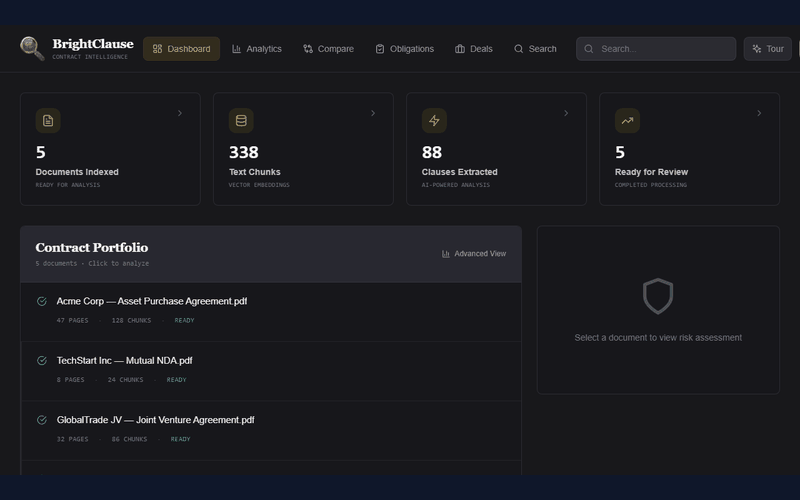Screen dimensions: 800x500
Task: Click '5 documents • Click to analyze' subtitle
Action: click(92, 263)
